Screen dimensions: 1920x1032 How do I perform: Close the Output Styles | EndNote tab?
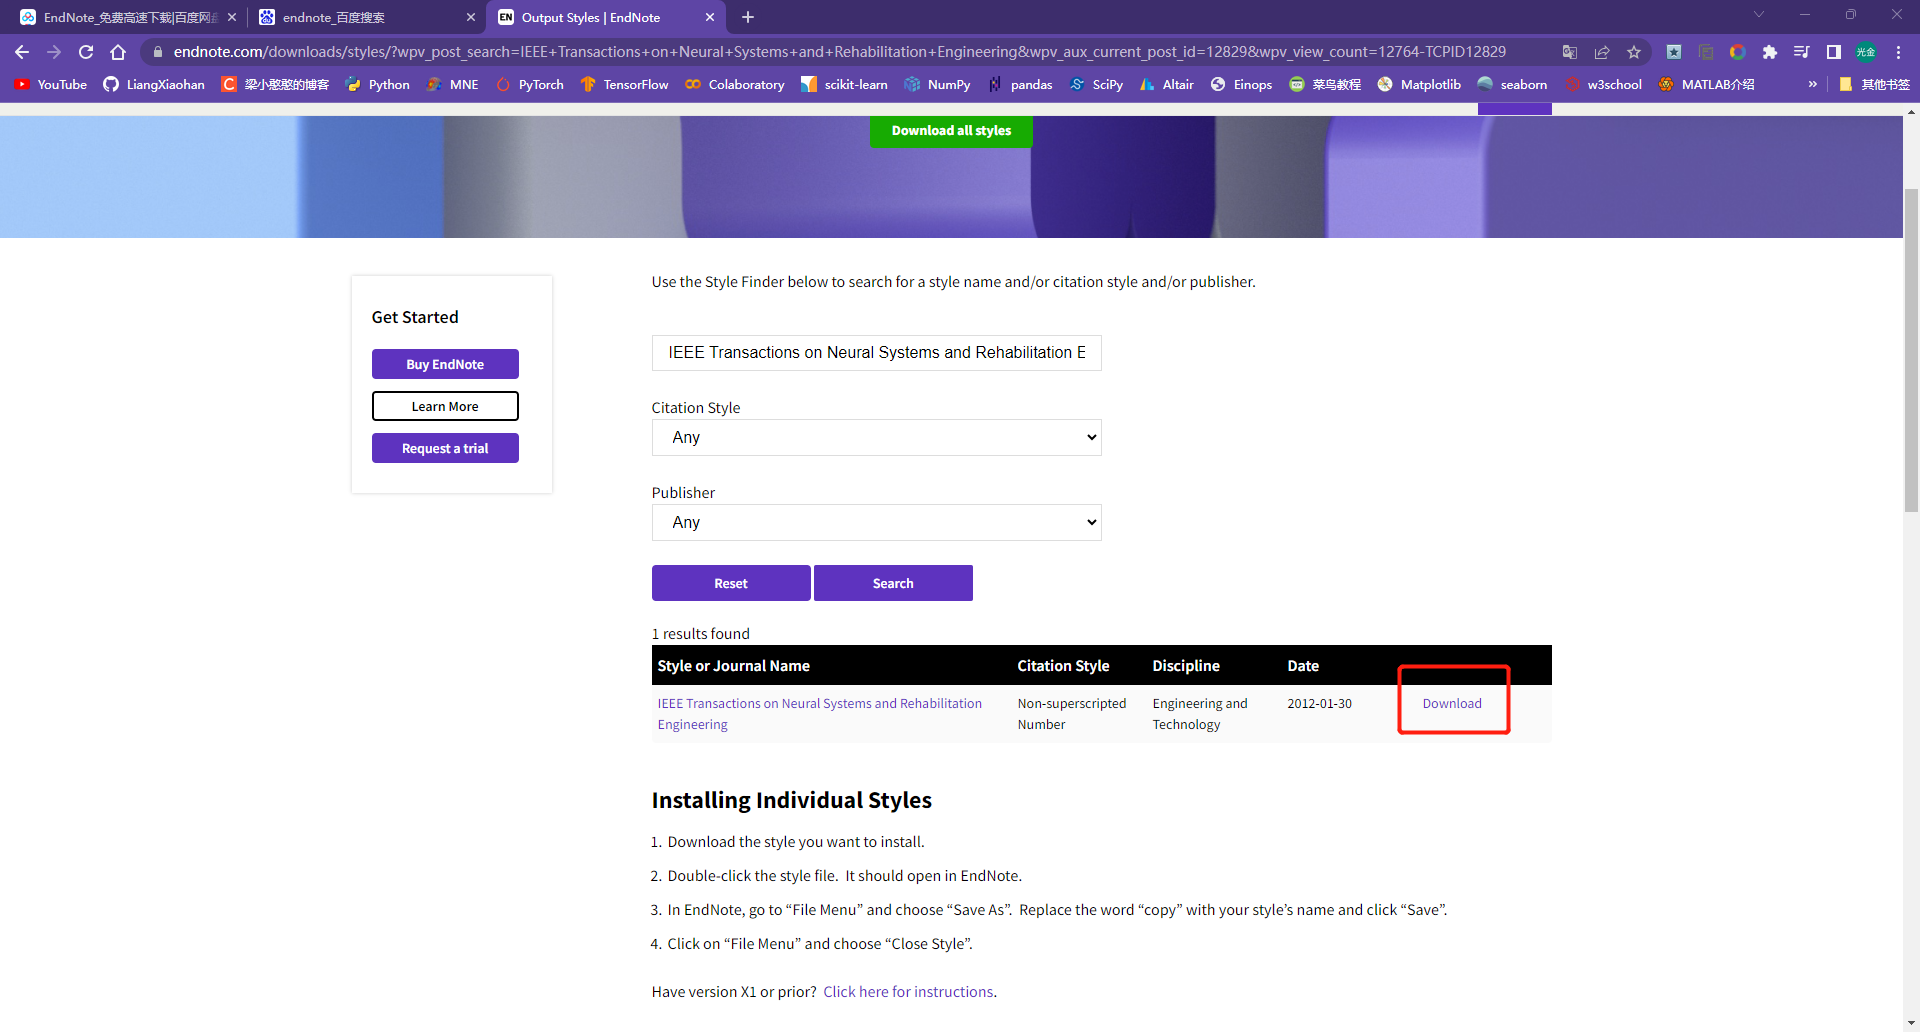[710, 17]
